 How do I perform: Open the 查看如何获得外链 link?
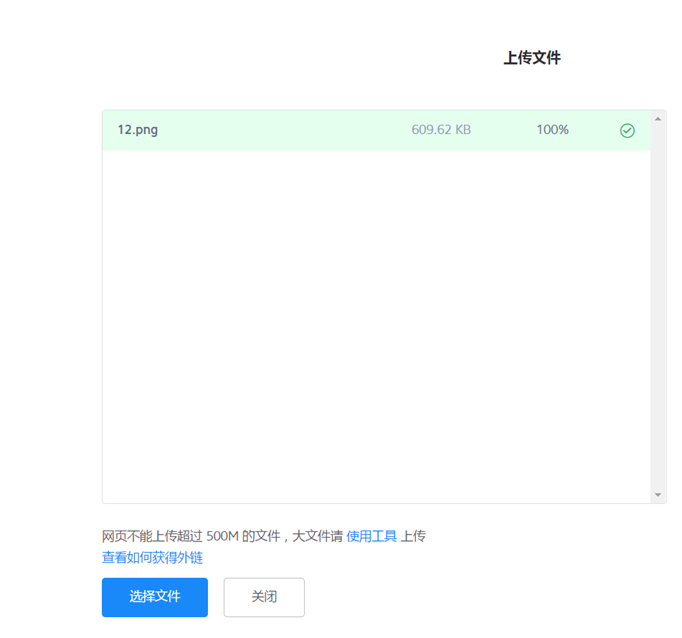click(152, 558)
